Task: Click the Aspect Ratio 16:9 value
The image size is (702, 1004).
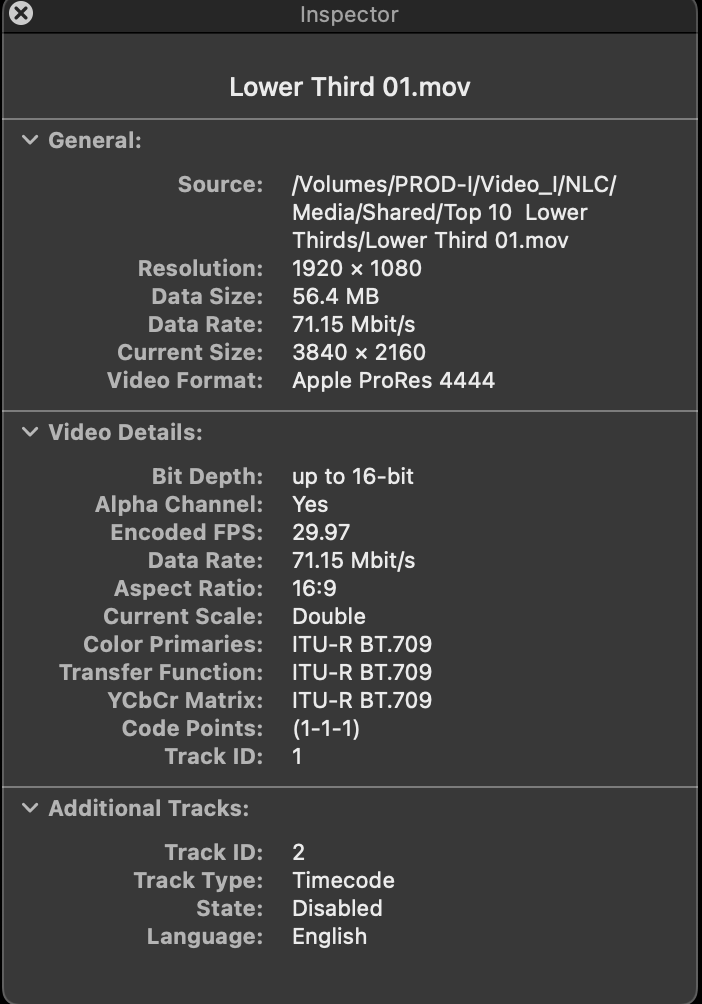Action: click(x=314, y=588)
